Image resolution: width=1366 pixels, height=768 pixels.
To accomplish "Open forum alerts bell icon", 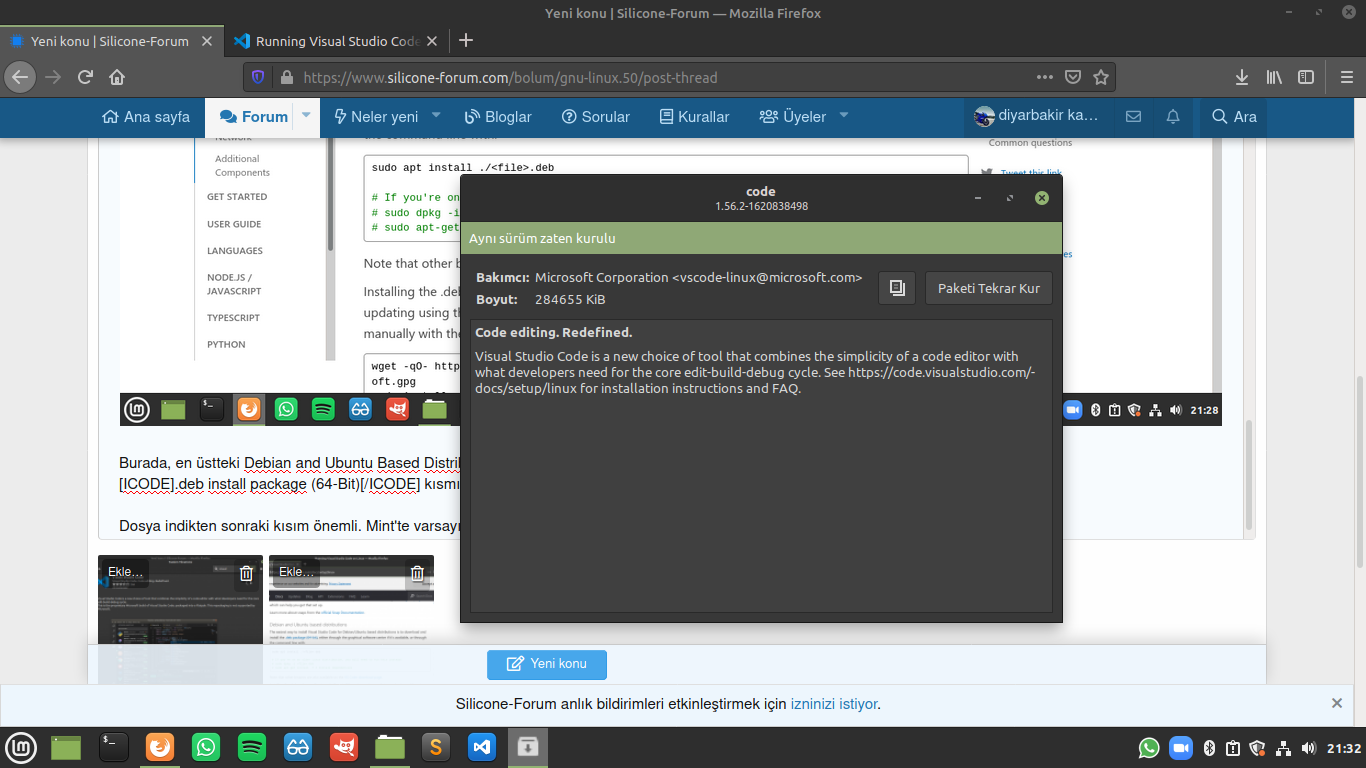I will click(1173, 117).
